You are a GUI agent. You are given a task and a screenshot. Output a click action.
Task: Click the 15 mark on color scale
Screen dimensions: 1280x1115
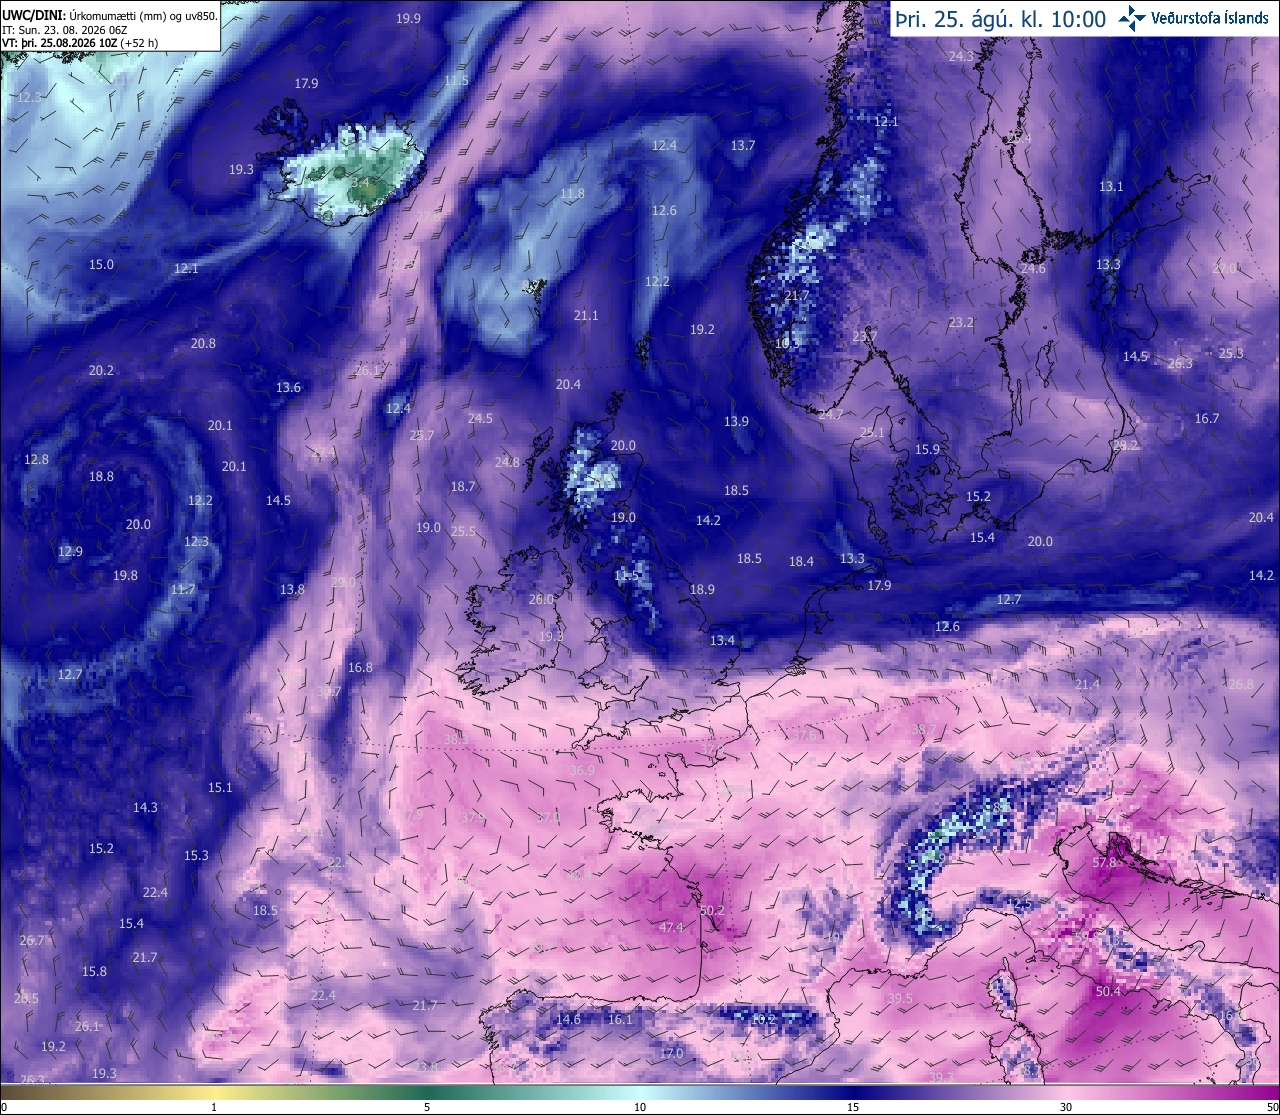[x=853, y=1107]
